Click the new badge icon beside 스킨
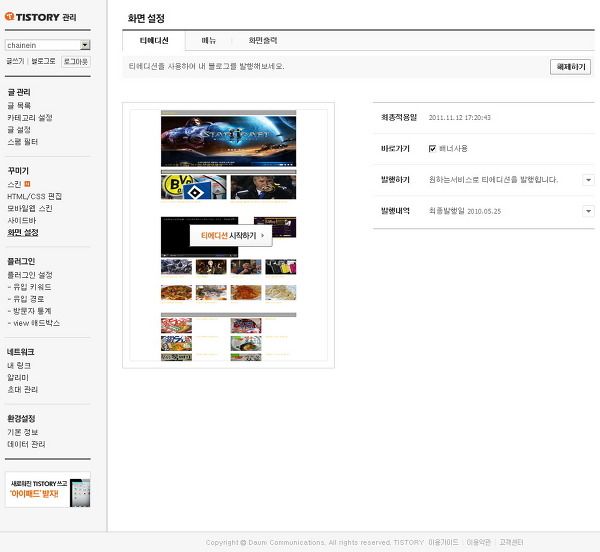 pyautogui.click(x=27, y=184)
